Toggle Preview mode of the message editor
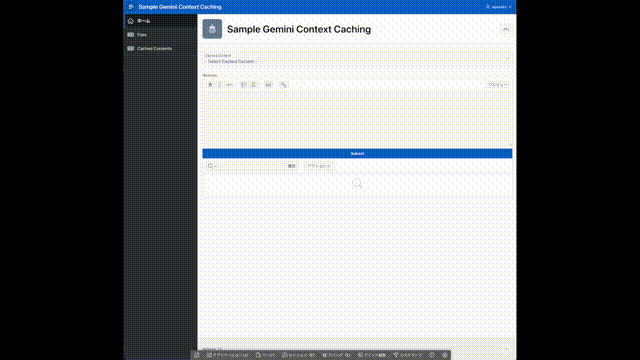 pos(498,85)
